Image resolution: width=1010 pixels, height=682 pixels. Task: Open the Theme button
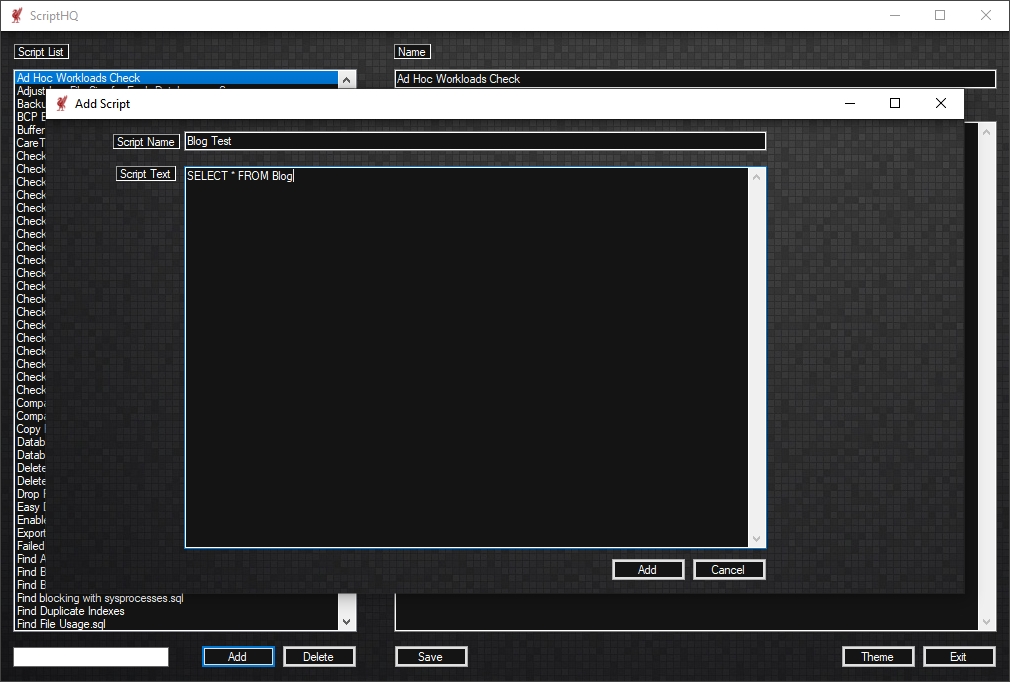pos(877,657)
